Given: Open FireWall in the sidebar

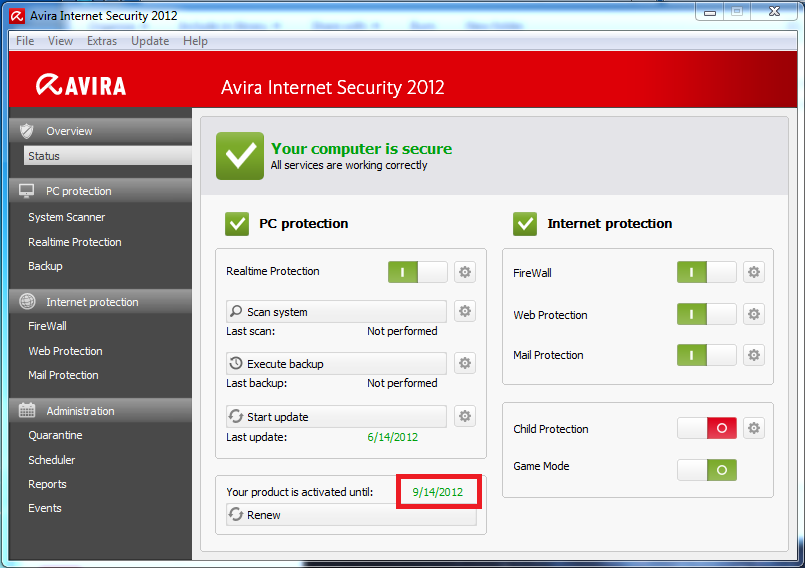Looking at the screenshot, I should click(x=47, y=326).
